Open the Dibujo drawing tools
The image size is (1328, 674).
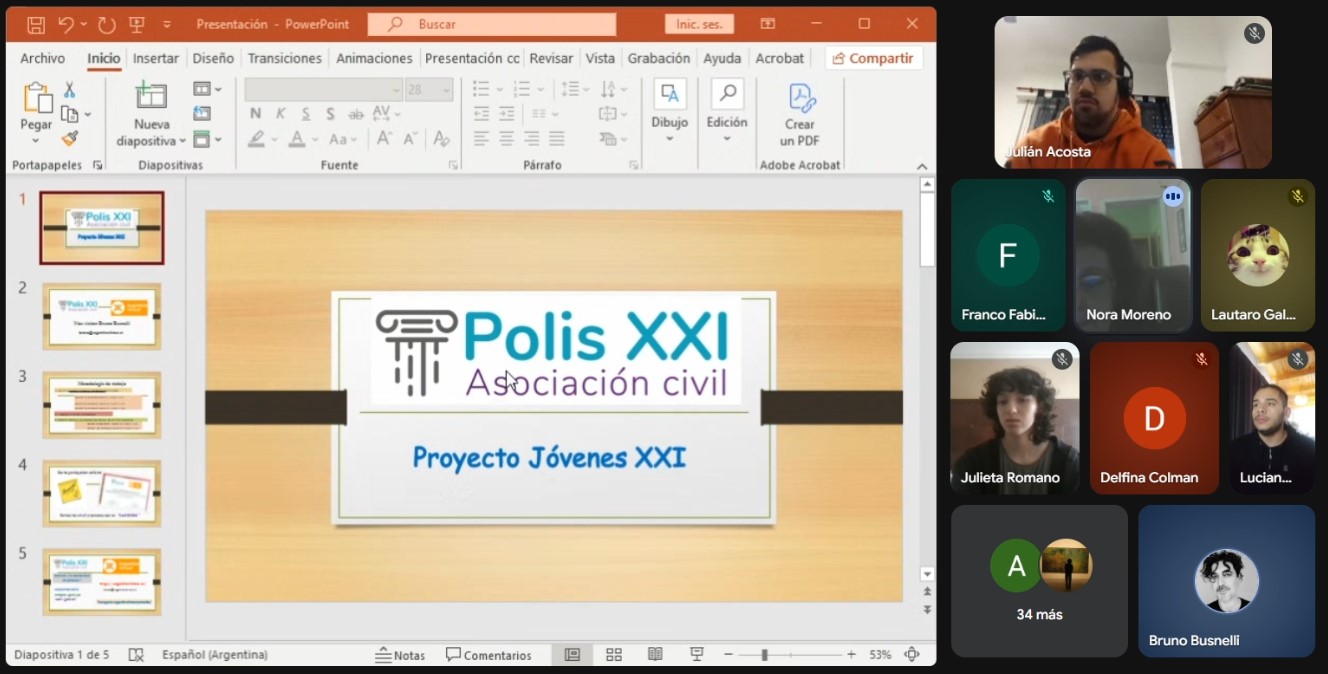pos(670,110)
